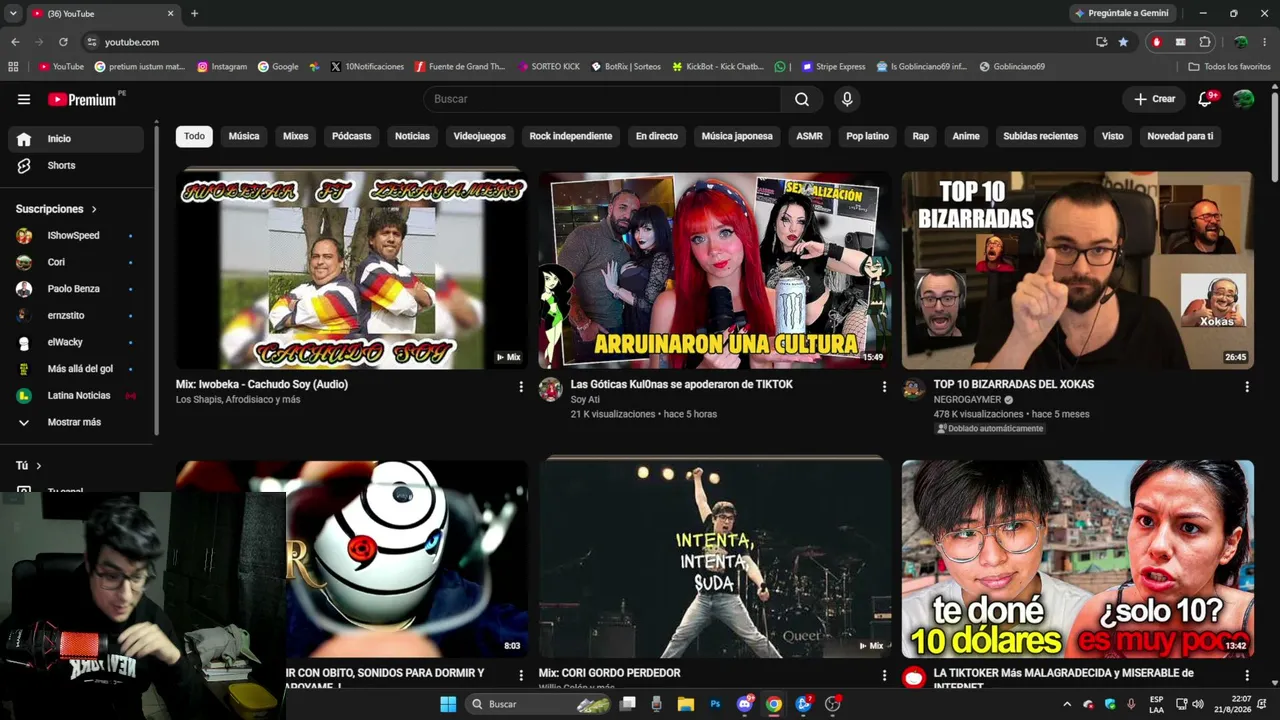
Task: Open the Más allá del gol subscription
Action: (x=76, y=369)
